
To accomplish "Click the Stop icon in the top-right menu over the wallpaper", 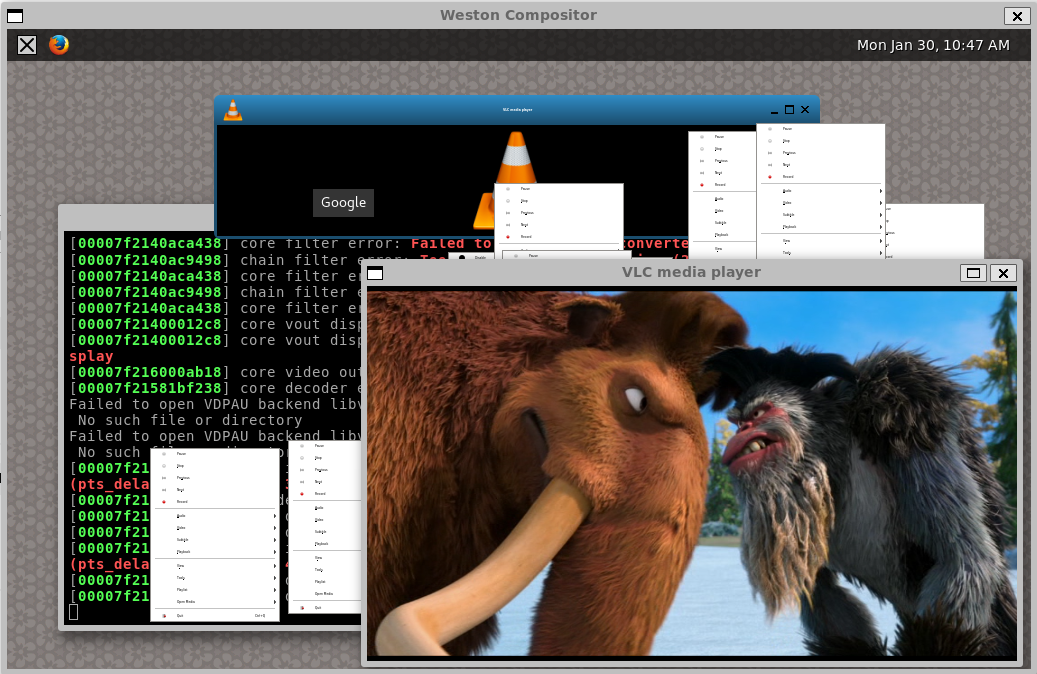I will [770, 141].
